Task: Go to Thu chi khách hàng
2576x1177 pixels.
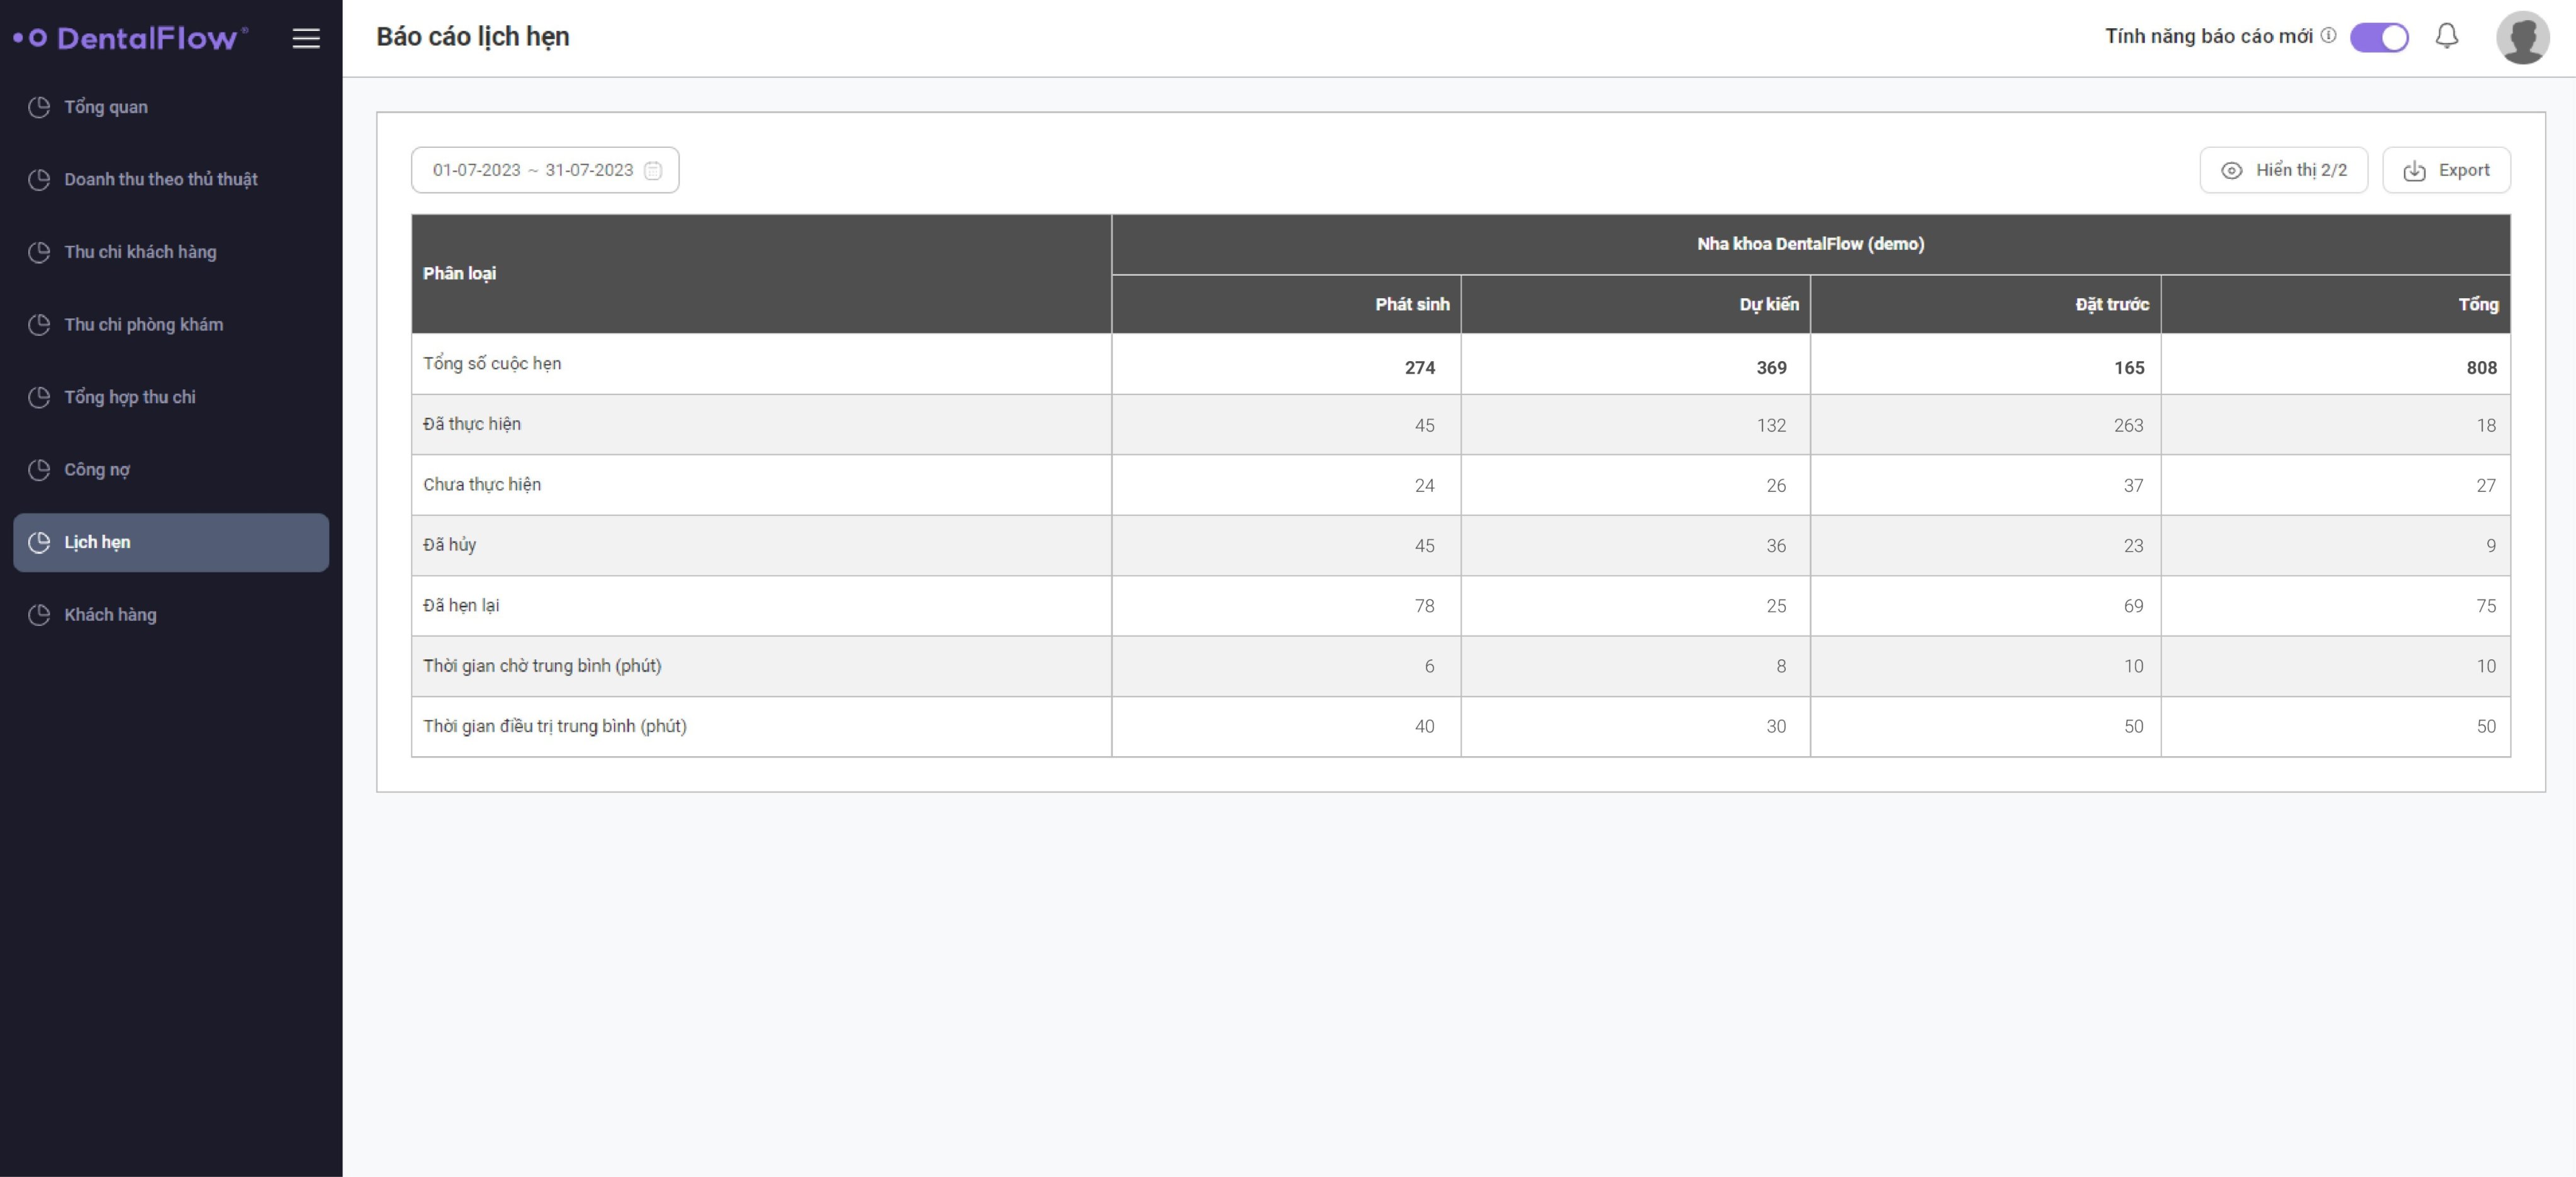Action: pos(171,252)
